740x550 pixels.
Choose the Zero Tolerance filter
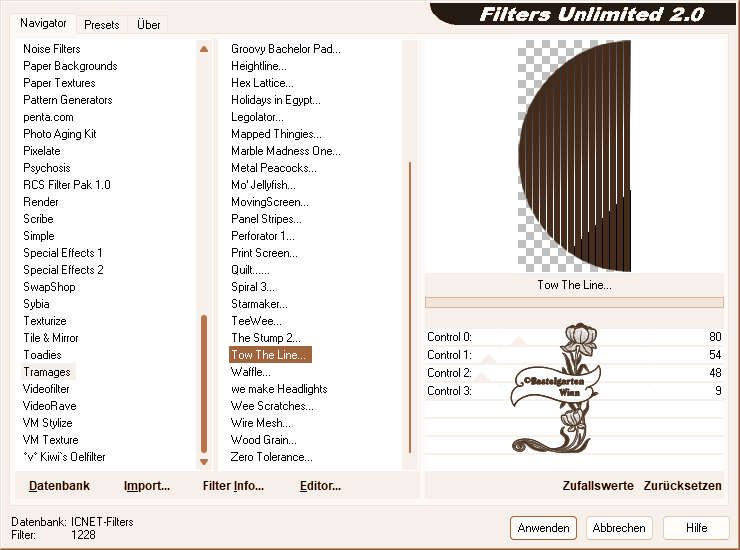[272, 457]
